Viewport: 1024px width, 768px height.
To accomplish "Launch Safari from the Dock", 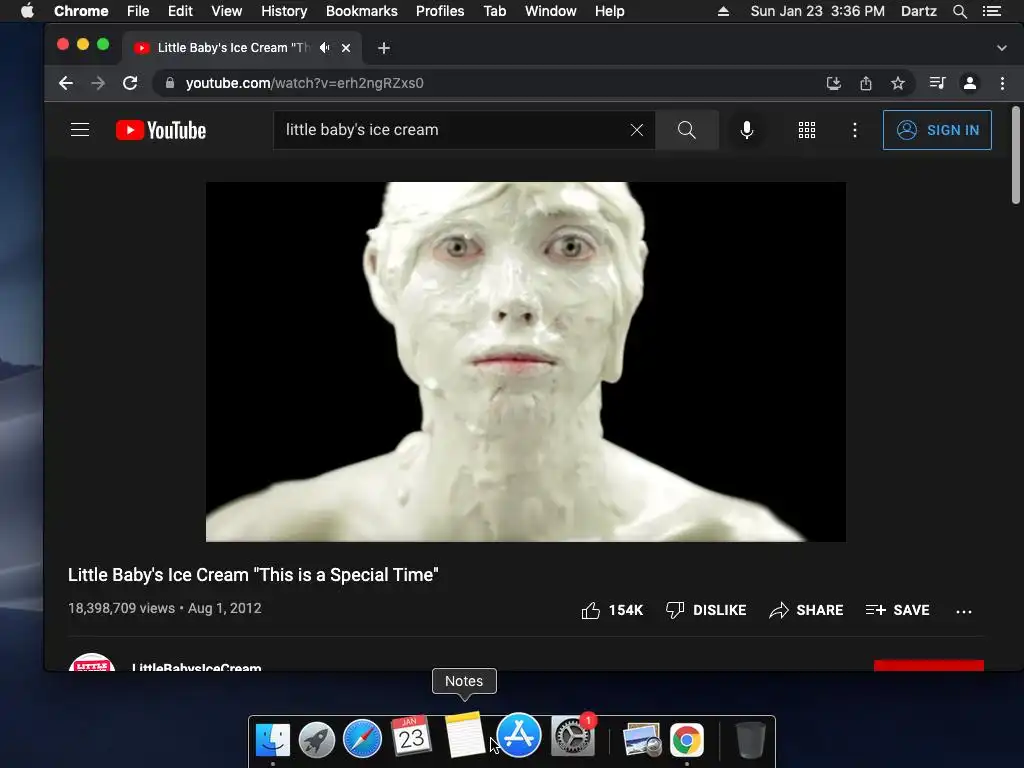I will tap(362, 739).
